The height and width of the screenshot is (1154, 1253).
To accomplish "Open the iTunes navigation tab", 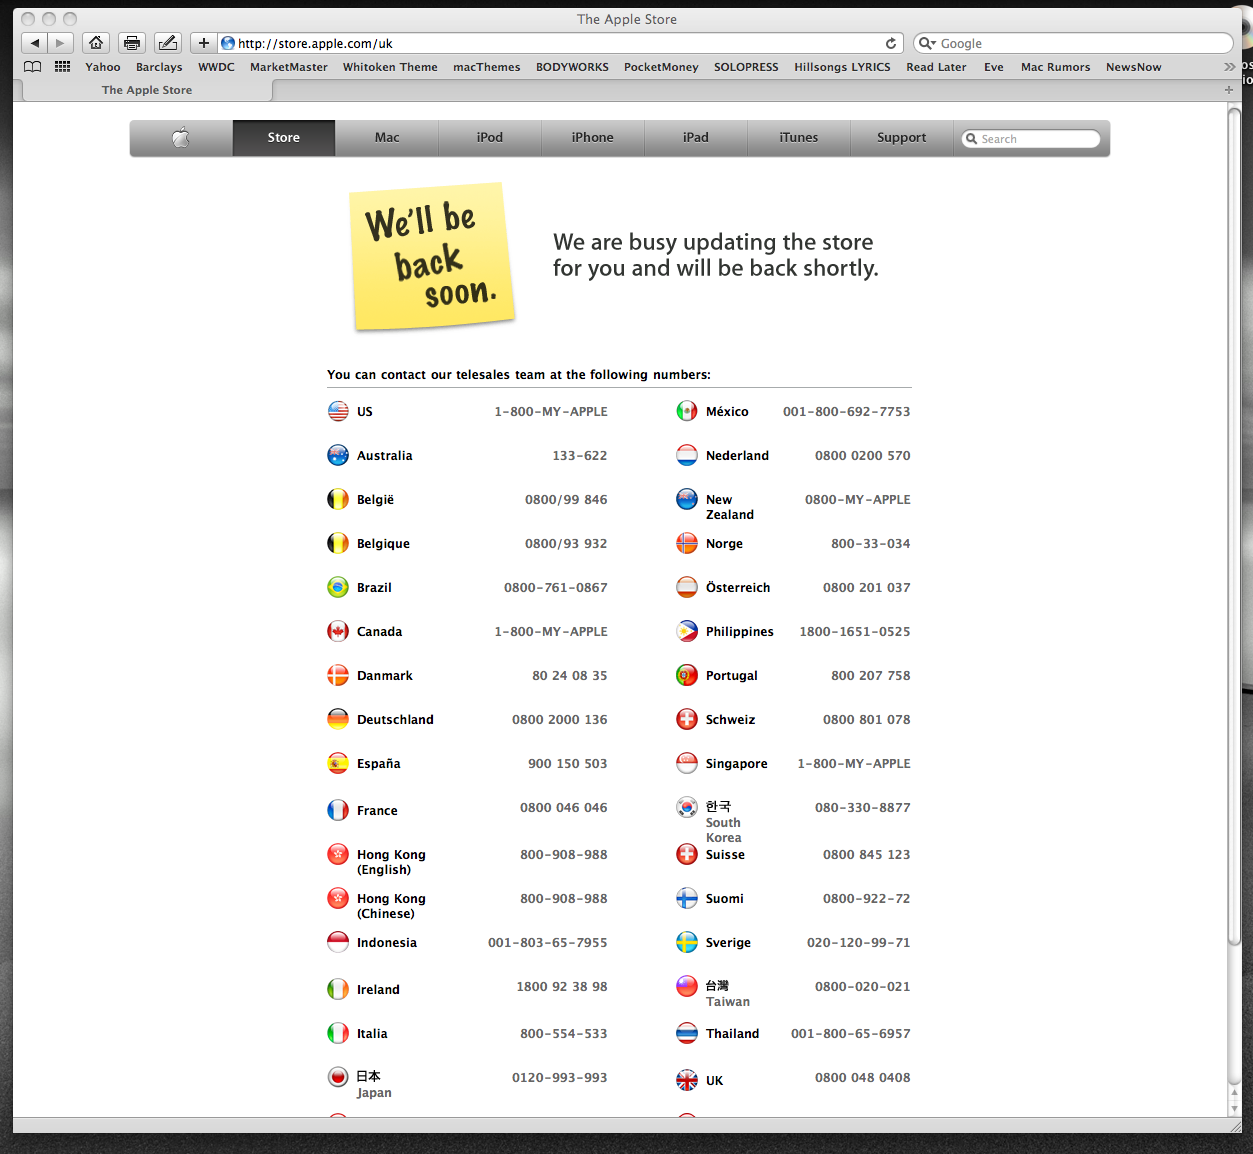I will pyautogui.click(x=799, y=138).
